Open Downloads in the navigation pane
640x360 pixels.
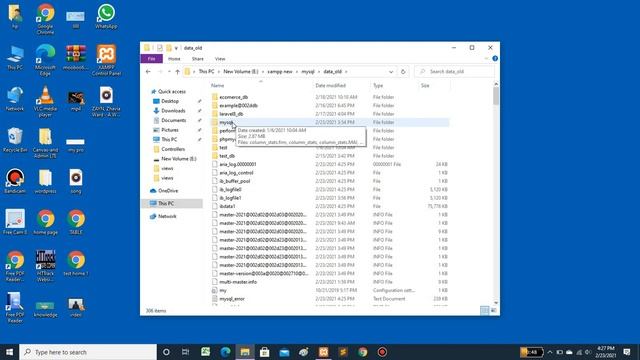click(x=173, y=111)
